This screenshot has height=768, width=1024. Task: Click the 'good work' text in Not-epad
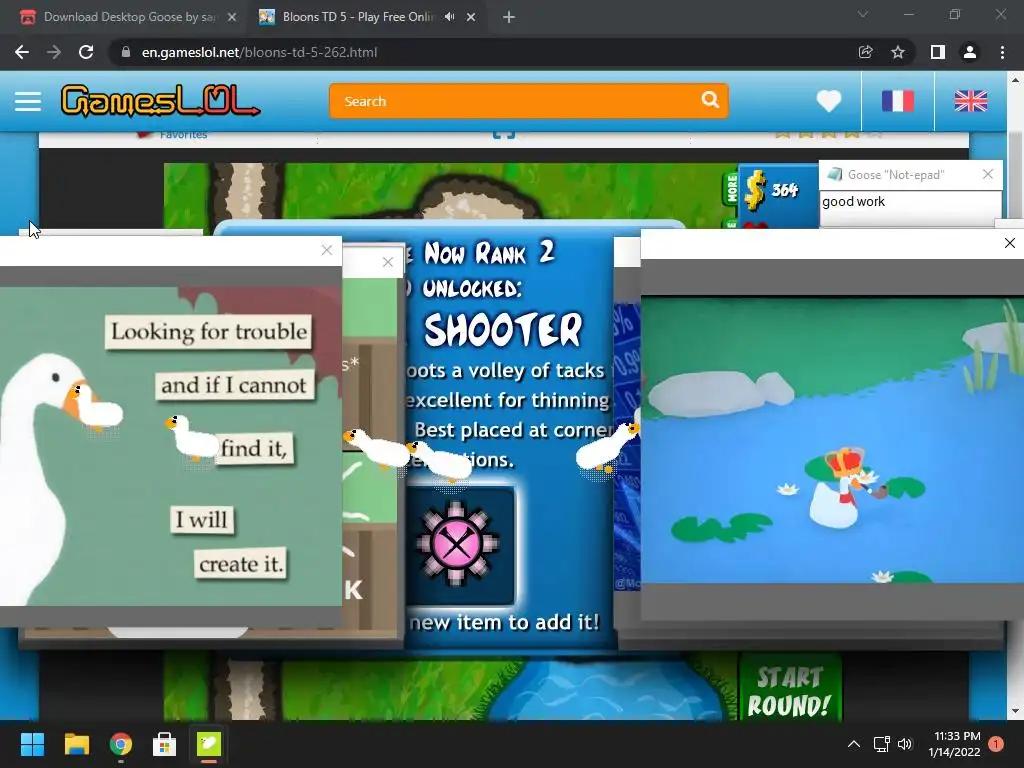(854, 202)
